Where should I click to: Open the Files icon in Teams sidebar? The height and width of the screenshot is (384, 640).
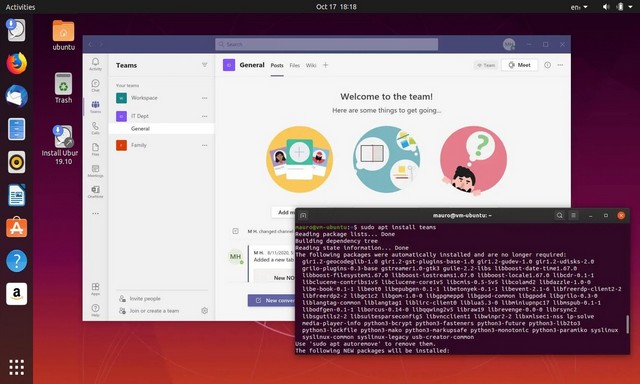point(95,149)
